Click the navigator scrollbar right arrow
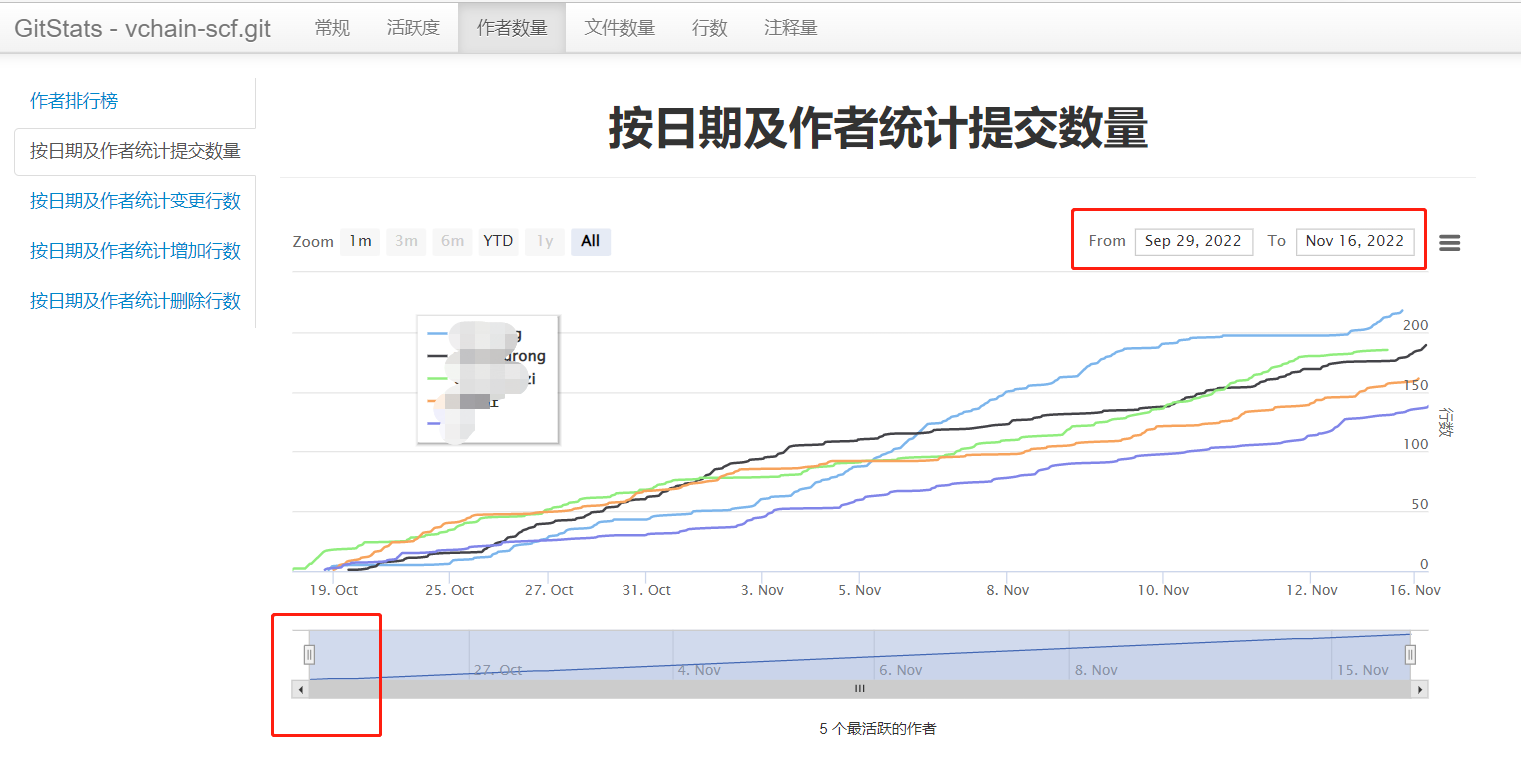The image size is (1521, 776). [1419, 689]
